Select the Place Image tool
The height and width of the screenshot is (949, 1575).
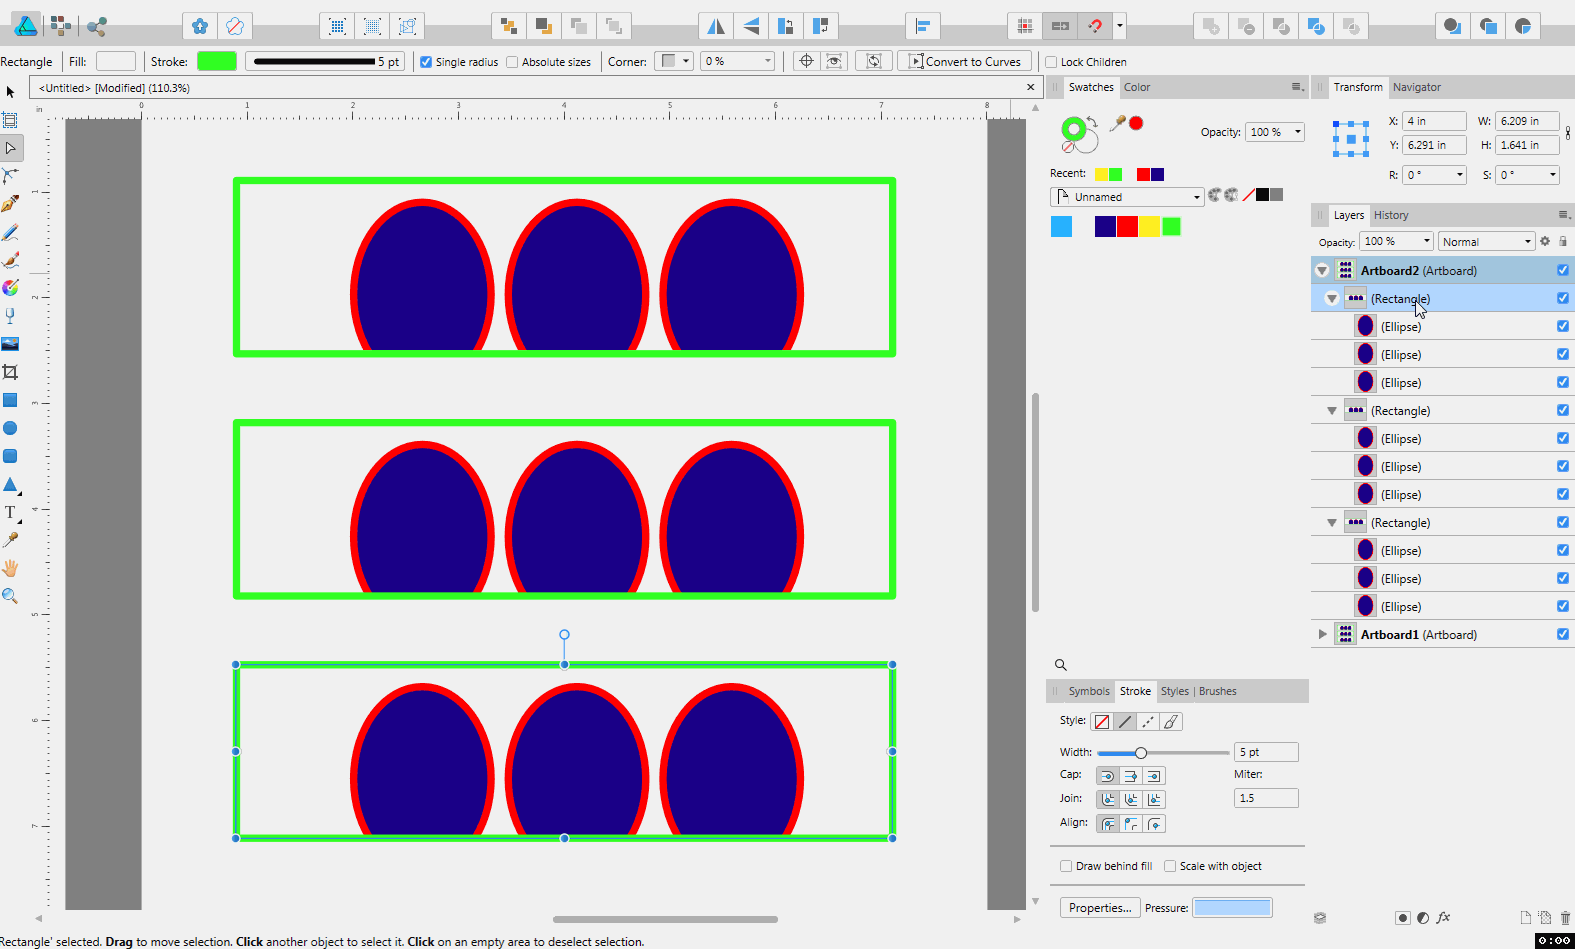[10, 344]
